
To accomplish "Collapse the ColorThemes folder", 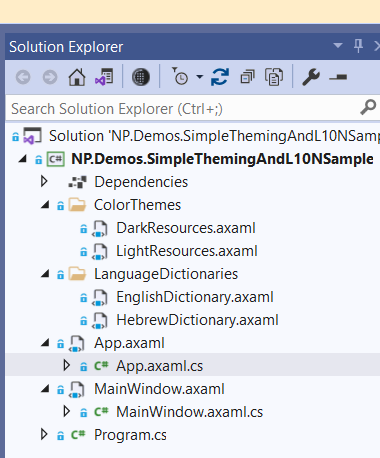I will (x=45, y=205).
